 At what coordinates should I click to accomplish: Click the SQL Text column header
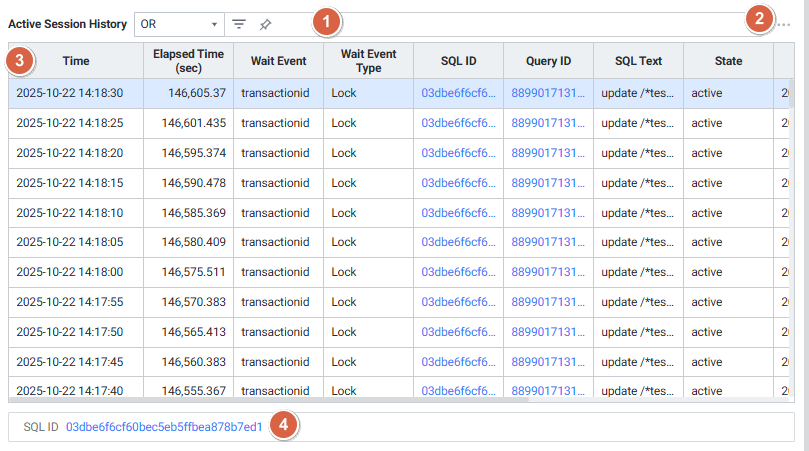click(x=638, y=61)
